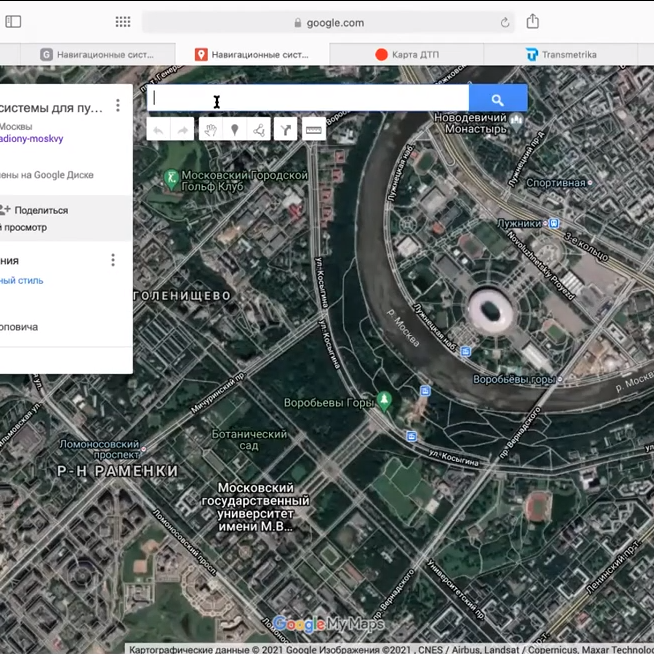Reload the page from the address bar
The image size is (654, 654).
tap(505, 22)
